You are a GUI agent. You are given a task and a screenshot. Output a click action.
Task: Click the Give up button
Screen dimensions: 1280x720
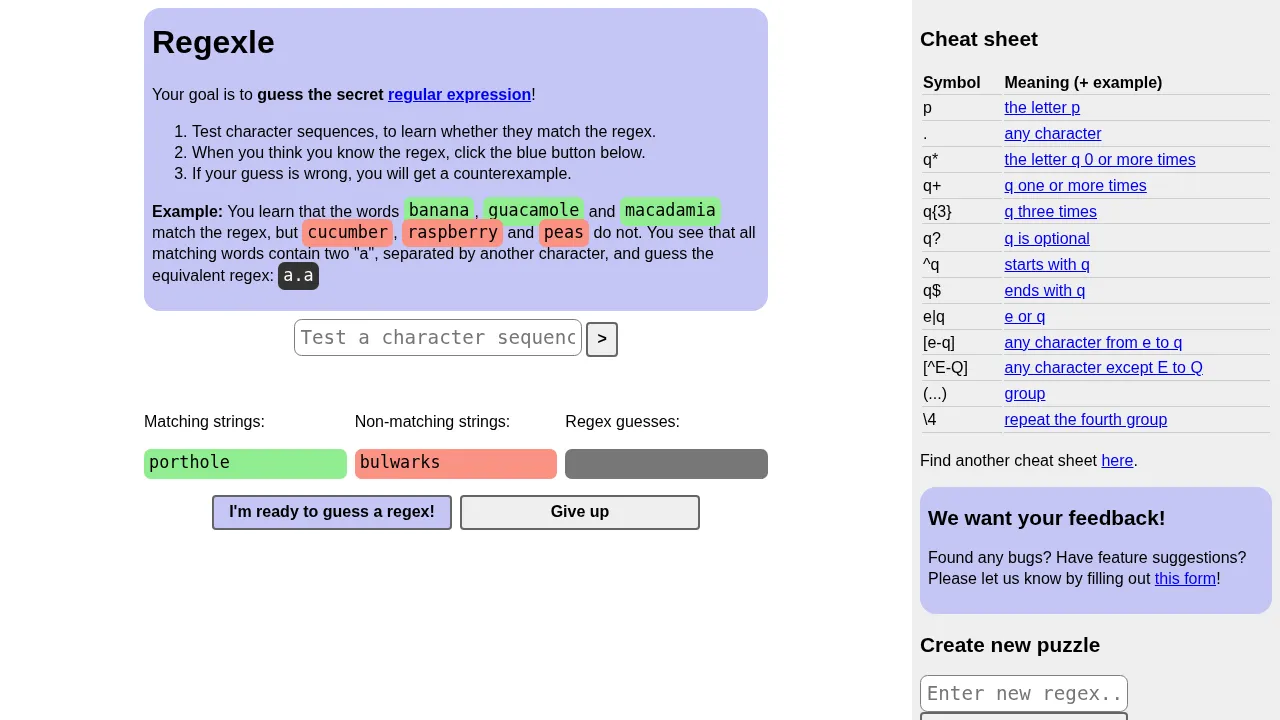579,512
